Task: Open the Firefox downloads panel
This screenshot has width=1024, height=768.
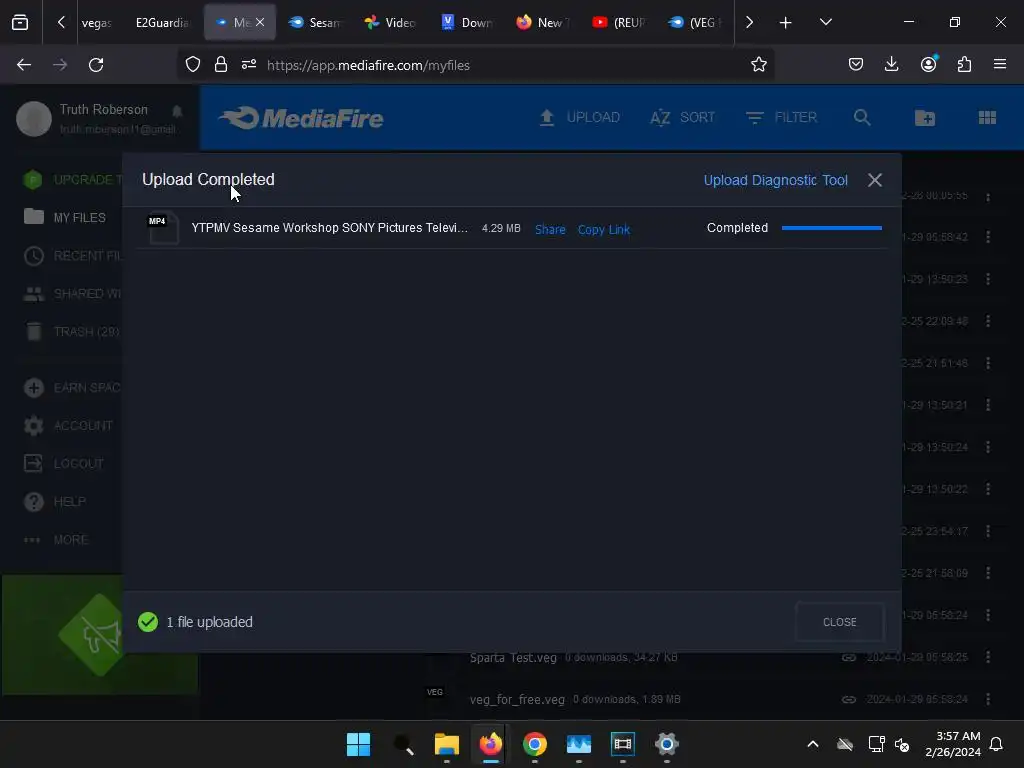Action: [891, 64]
